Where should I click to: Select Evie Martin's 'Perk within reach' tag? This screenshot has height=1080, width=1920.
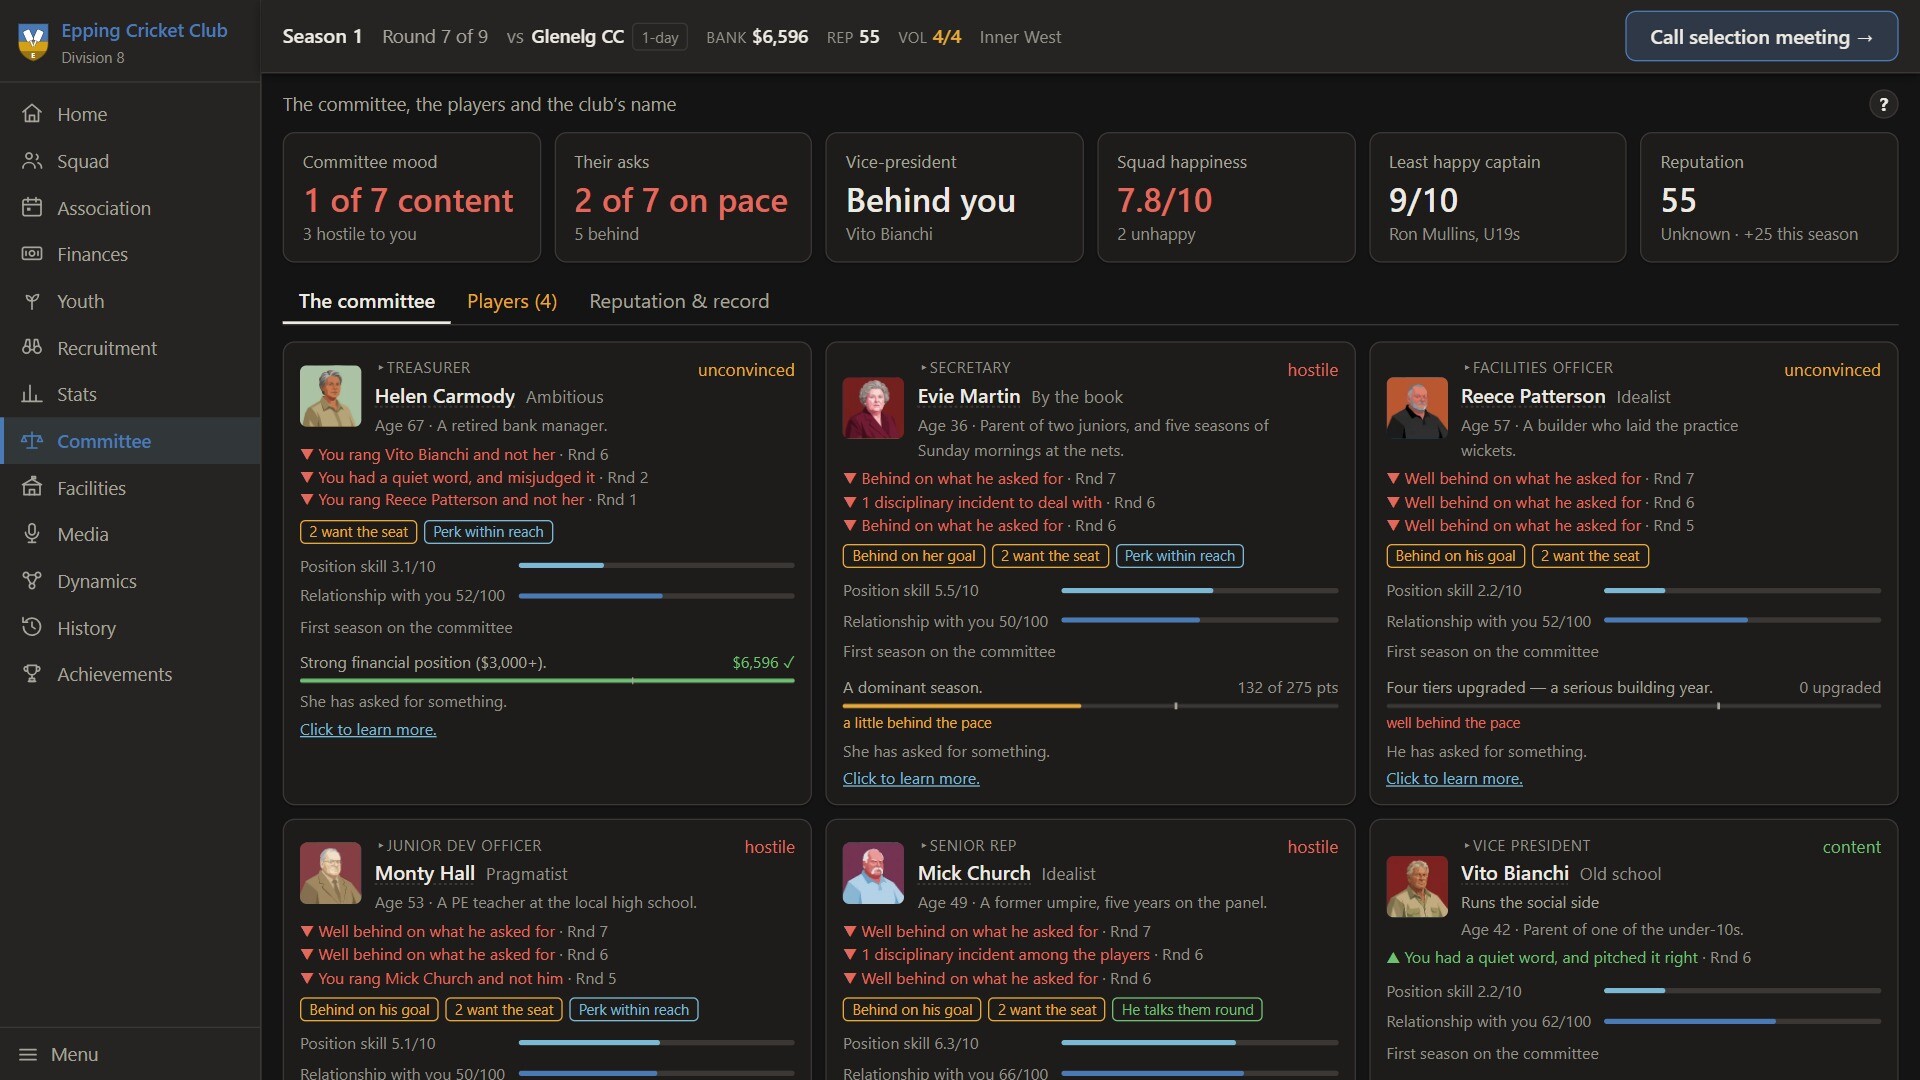coord(1179,556)
